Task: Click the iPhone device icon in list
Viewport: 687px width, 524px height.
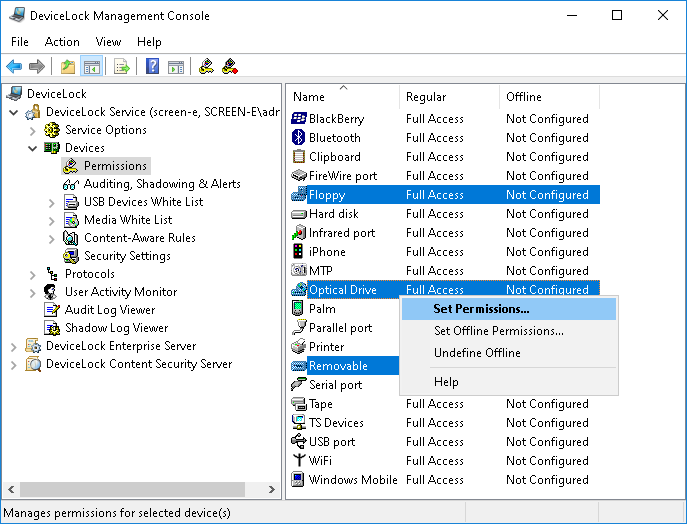Action: [x=298, y=252]
